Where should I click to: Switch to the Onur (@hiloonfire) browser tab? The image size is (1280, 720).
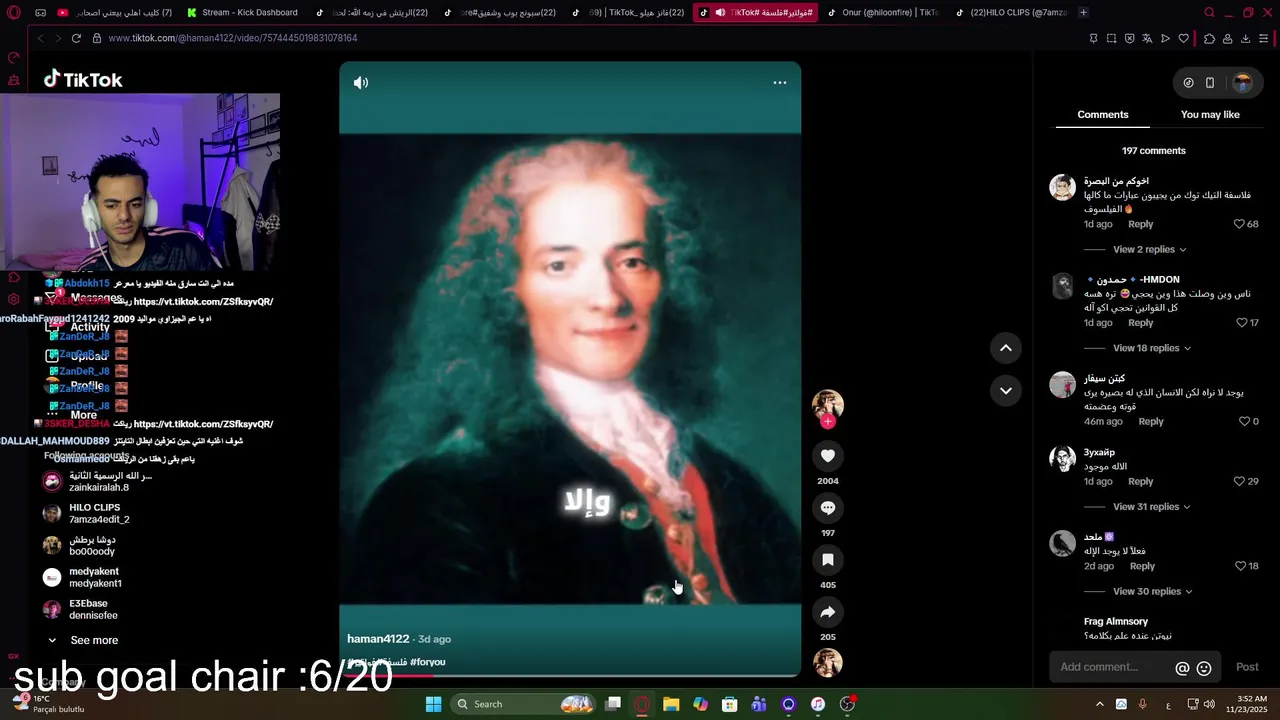tap(884, 12)
